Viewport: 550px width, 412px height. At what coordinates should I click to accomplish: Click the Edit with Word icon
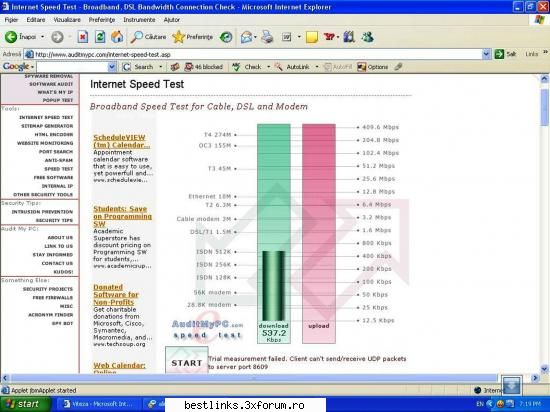click(287, 37)
